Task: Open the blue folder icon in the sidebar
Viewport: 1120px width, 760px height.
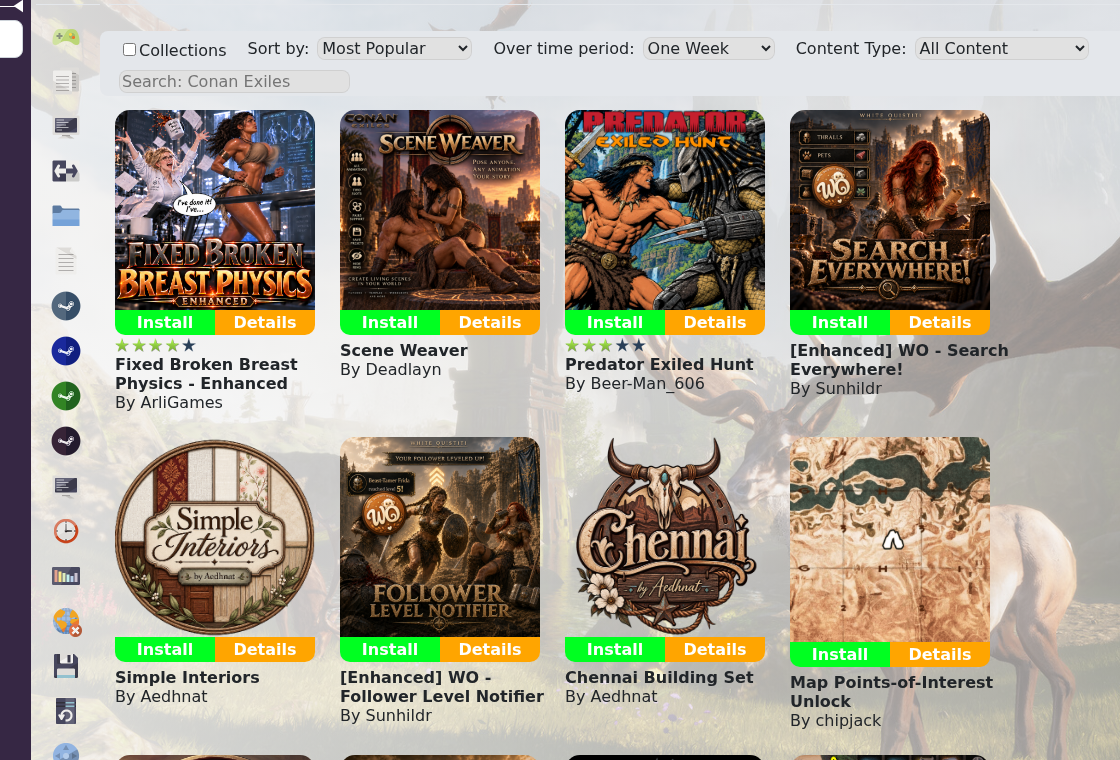Action: 66,216
